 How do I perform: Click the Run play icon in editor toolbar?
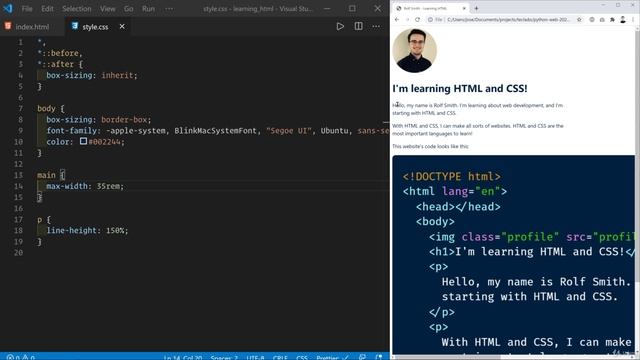click(340, 27)
